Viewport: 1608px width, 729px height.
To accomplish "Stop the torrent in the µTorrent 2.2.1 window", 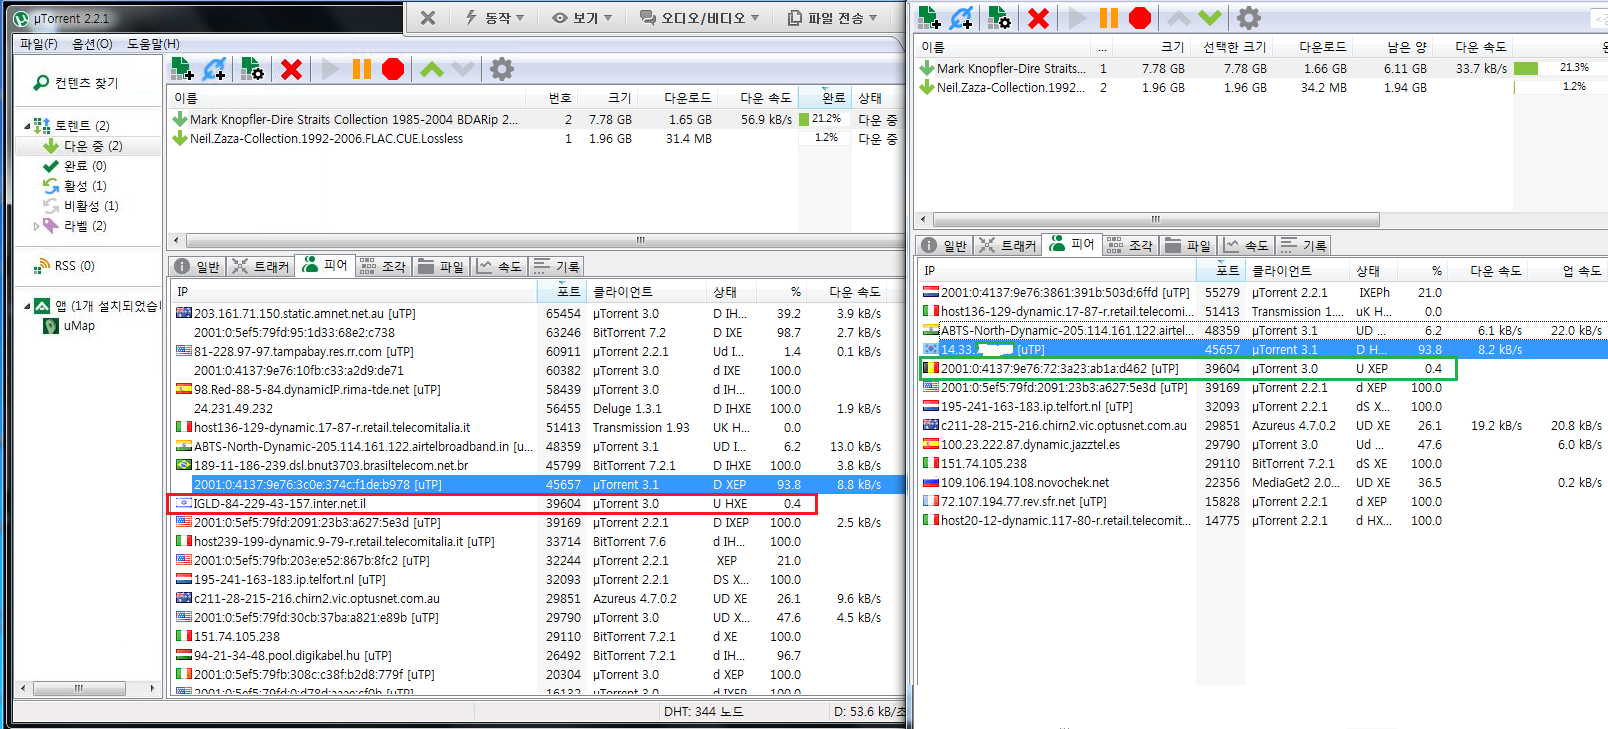I will (x=393, y=69).
